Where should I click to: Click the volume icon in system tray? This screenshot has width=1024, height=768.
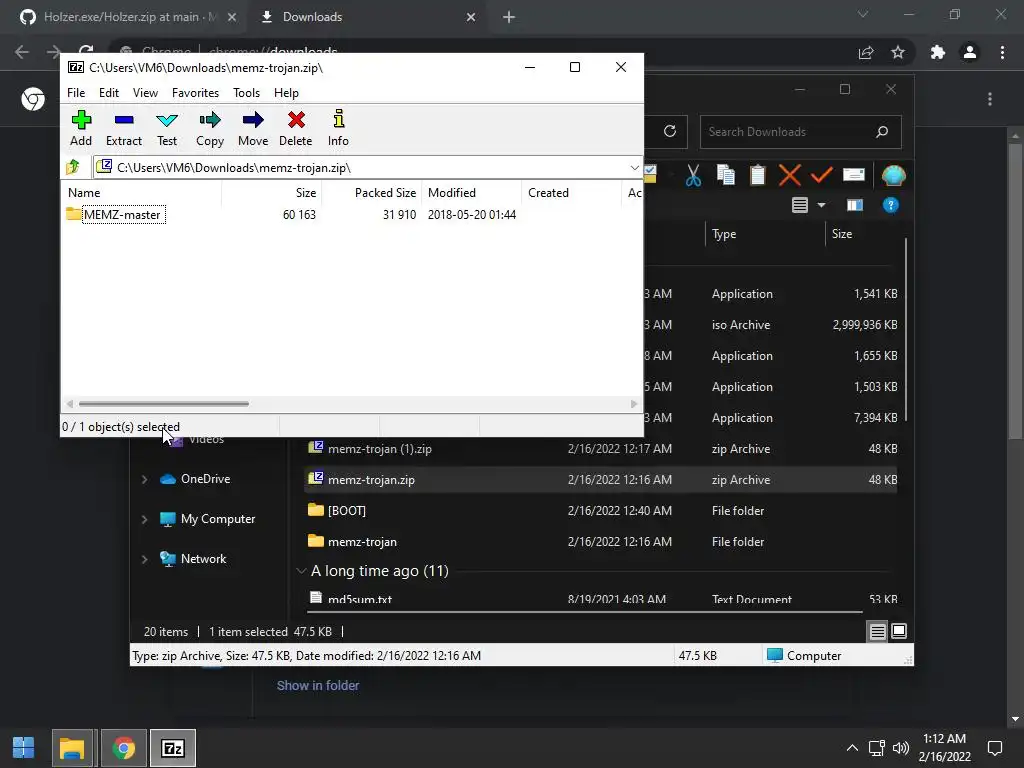901,748
